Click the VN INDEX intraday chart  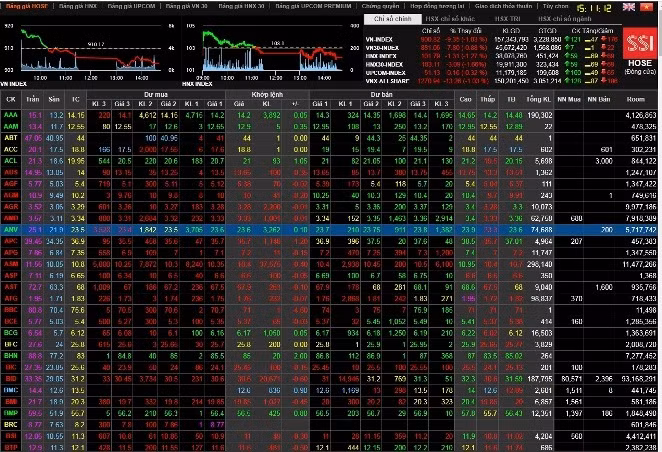pyautogui.click(x=90, y=50)
